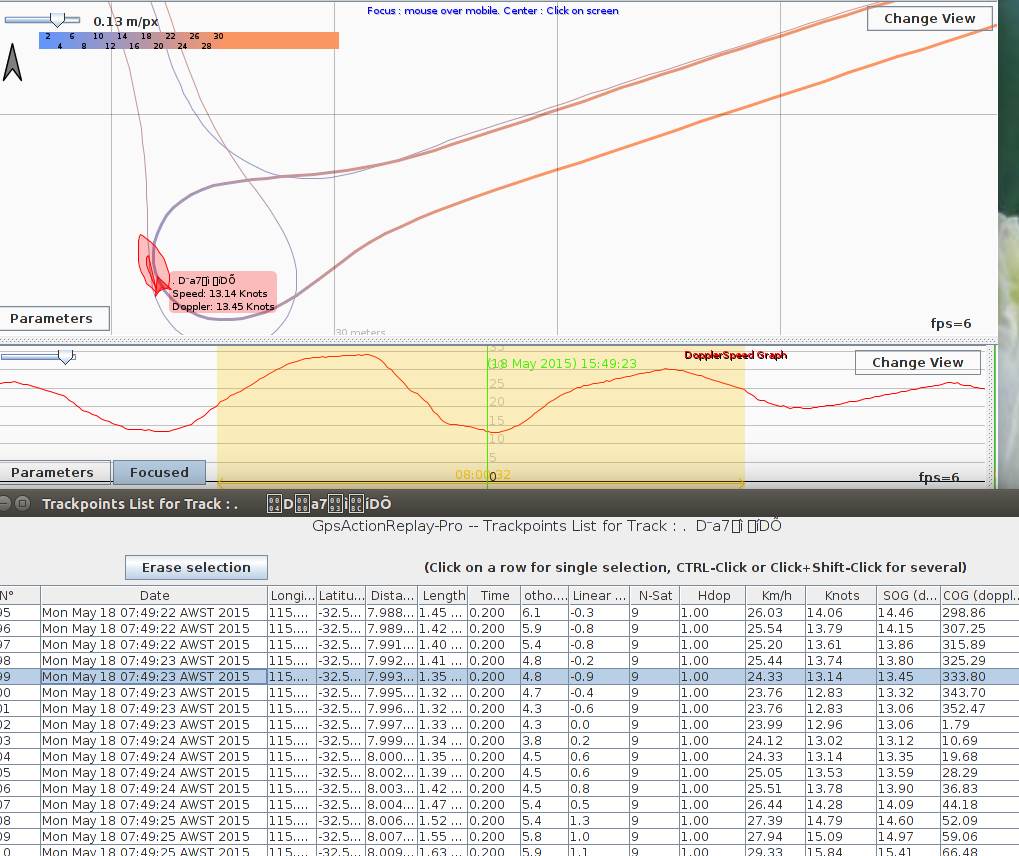Viewport: 1019px width, 856px height.
Task: Click the Knots column header
Action: click(842, 595)
